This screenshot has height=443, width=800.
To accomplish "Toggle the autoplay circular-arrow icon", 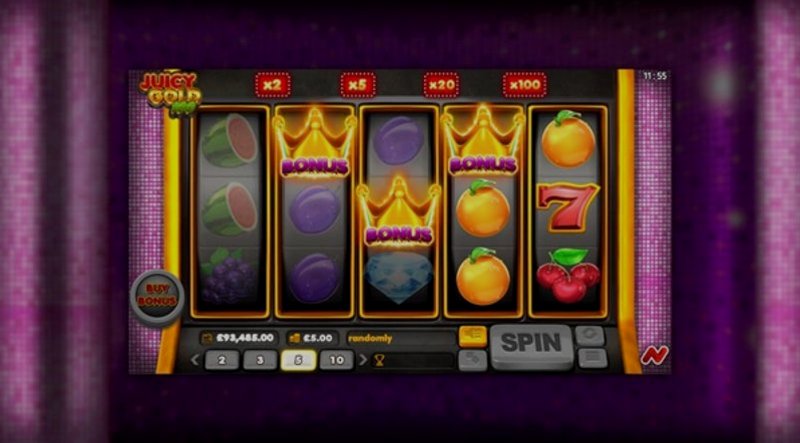I will (590, 336).
